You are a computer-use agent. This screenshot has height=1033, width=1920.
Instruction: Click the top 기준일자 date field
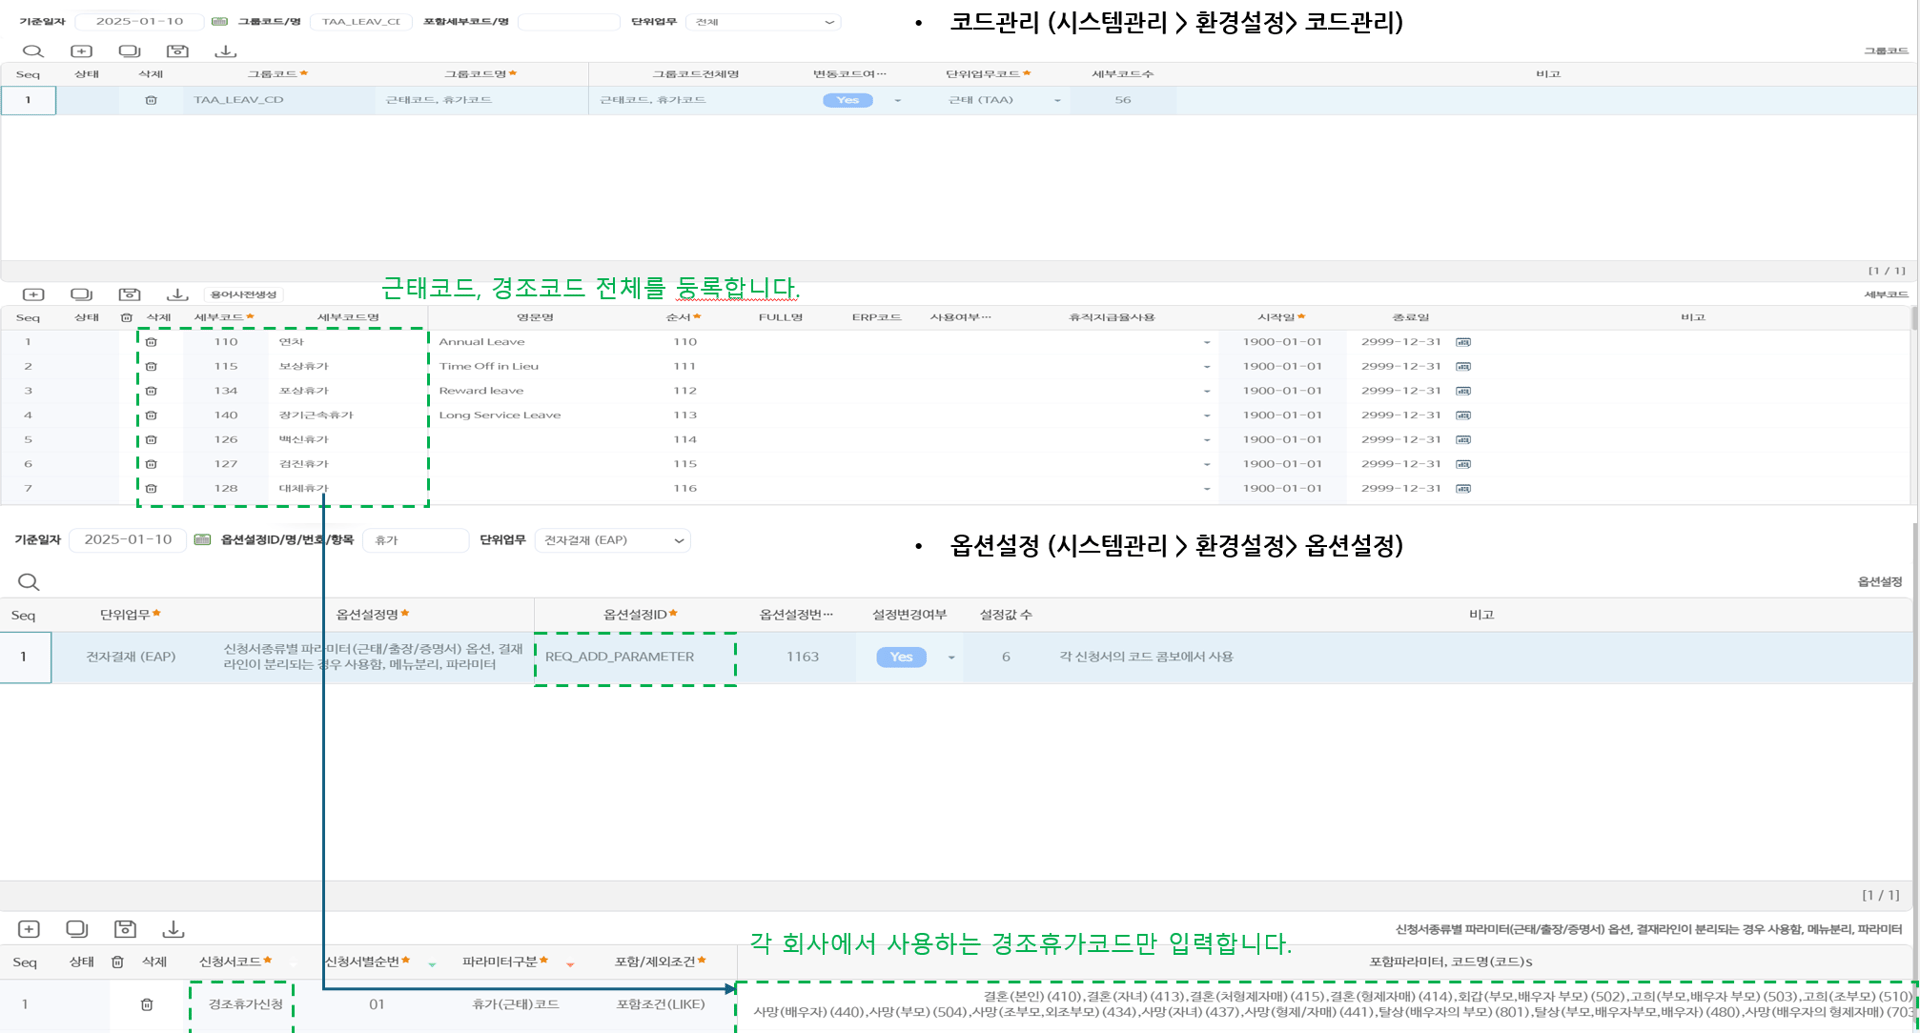(139, 22)
